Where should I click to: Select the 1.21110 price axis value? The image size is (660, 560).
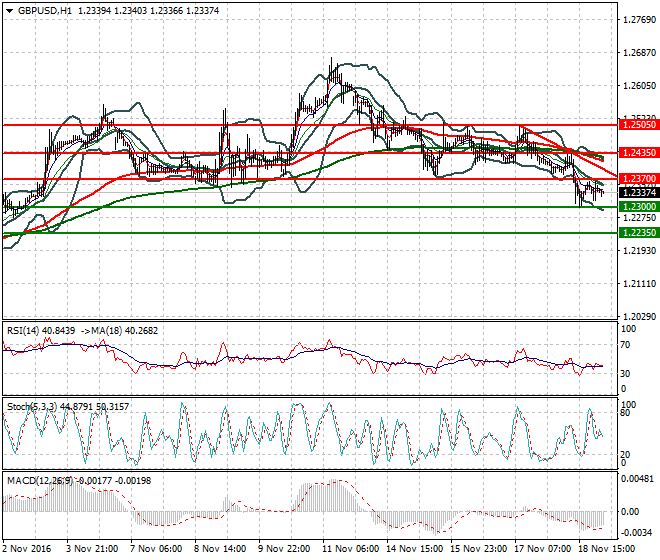(639, 284)
